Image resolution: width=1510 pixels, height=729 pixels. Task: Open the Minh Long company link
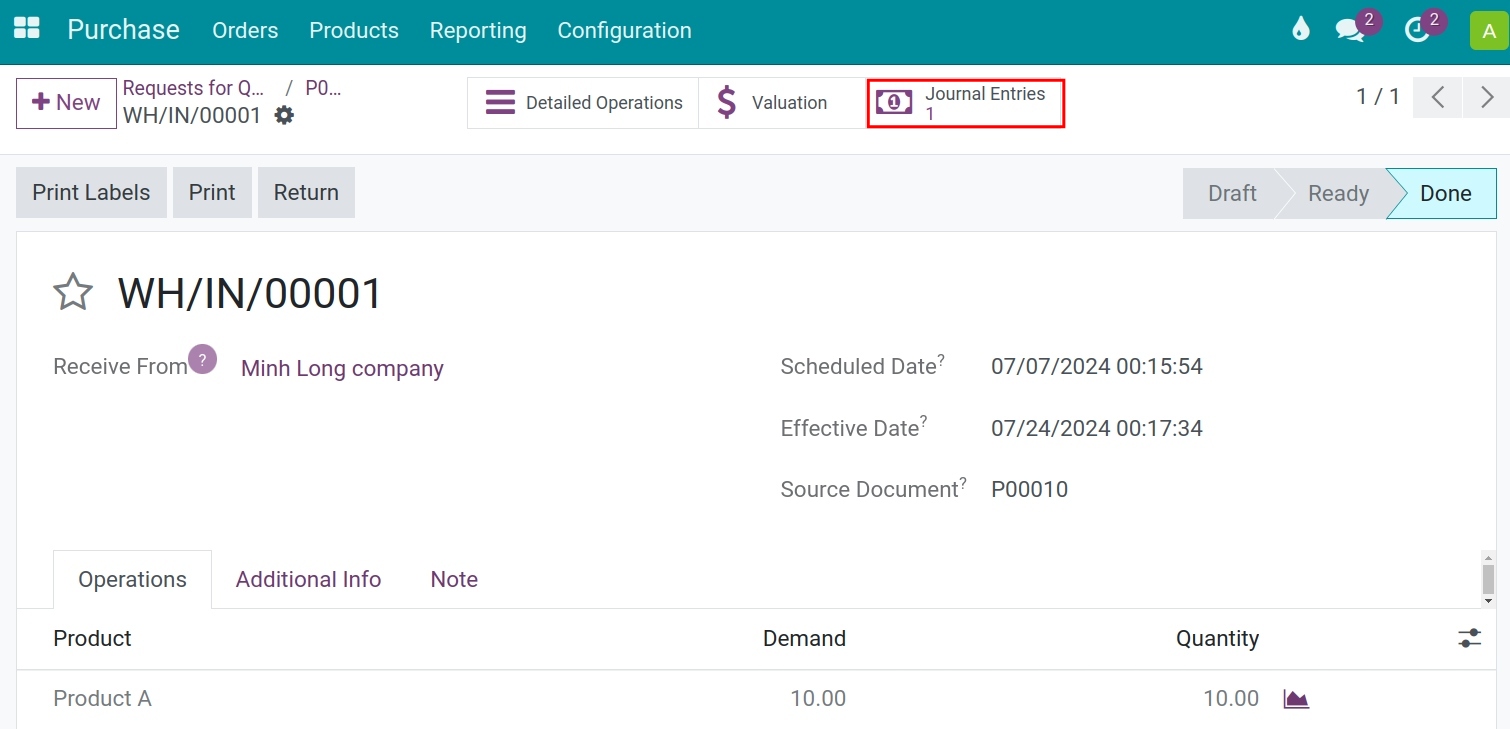(x=342, y=368)
